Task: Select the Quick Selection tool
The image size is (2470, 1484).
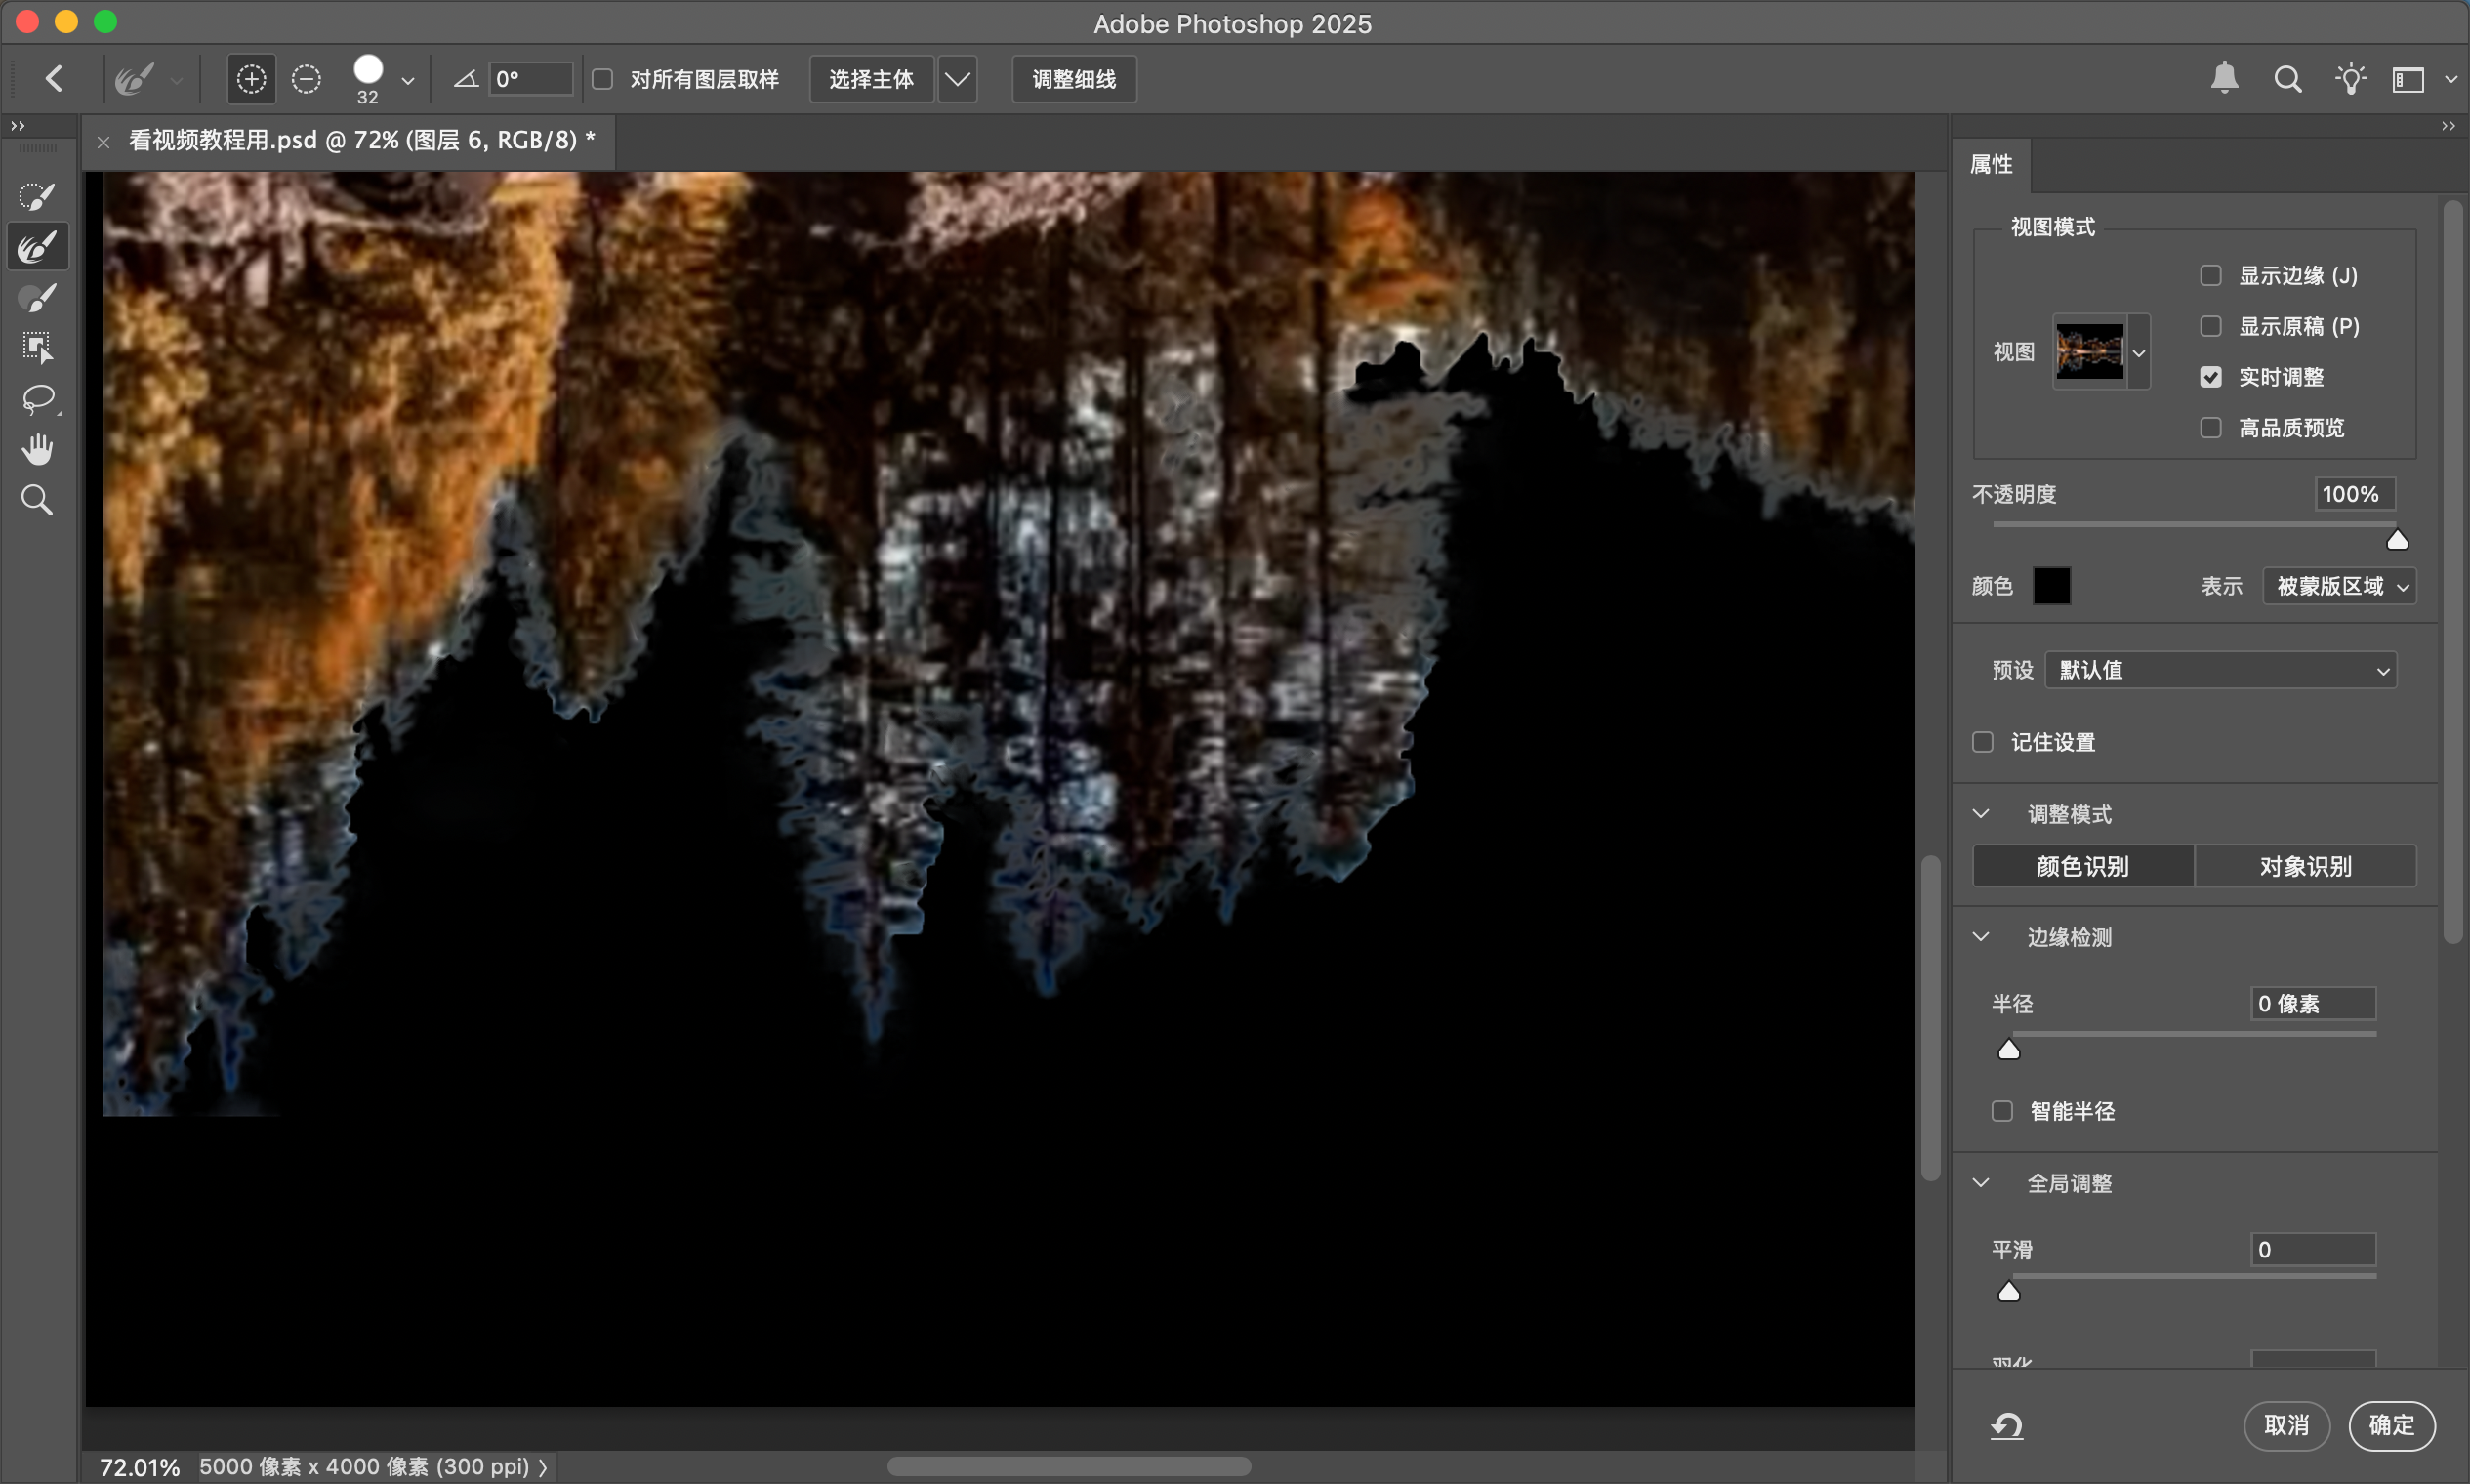Action: coord(37,196)
